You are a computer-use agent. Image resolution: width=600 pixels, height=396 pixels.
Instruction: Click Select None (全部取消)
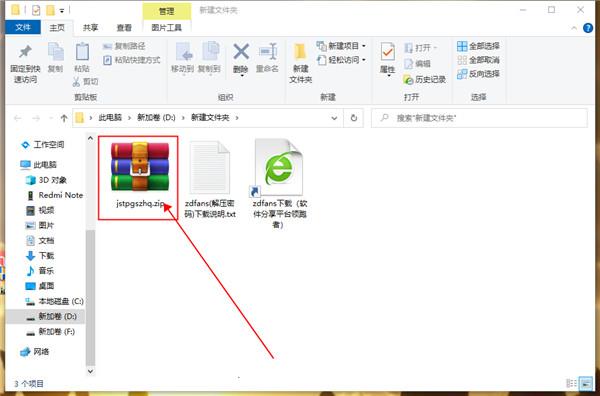coord(478,60)
